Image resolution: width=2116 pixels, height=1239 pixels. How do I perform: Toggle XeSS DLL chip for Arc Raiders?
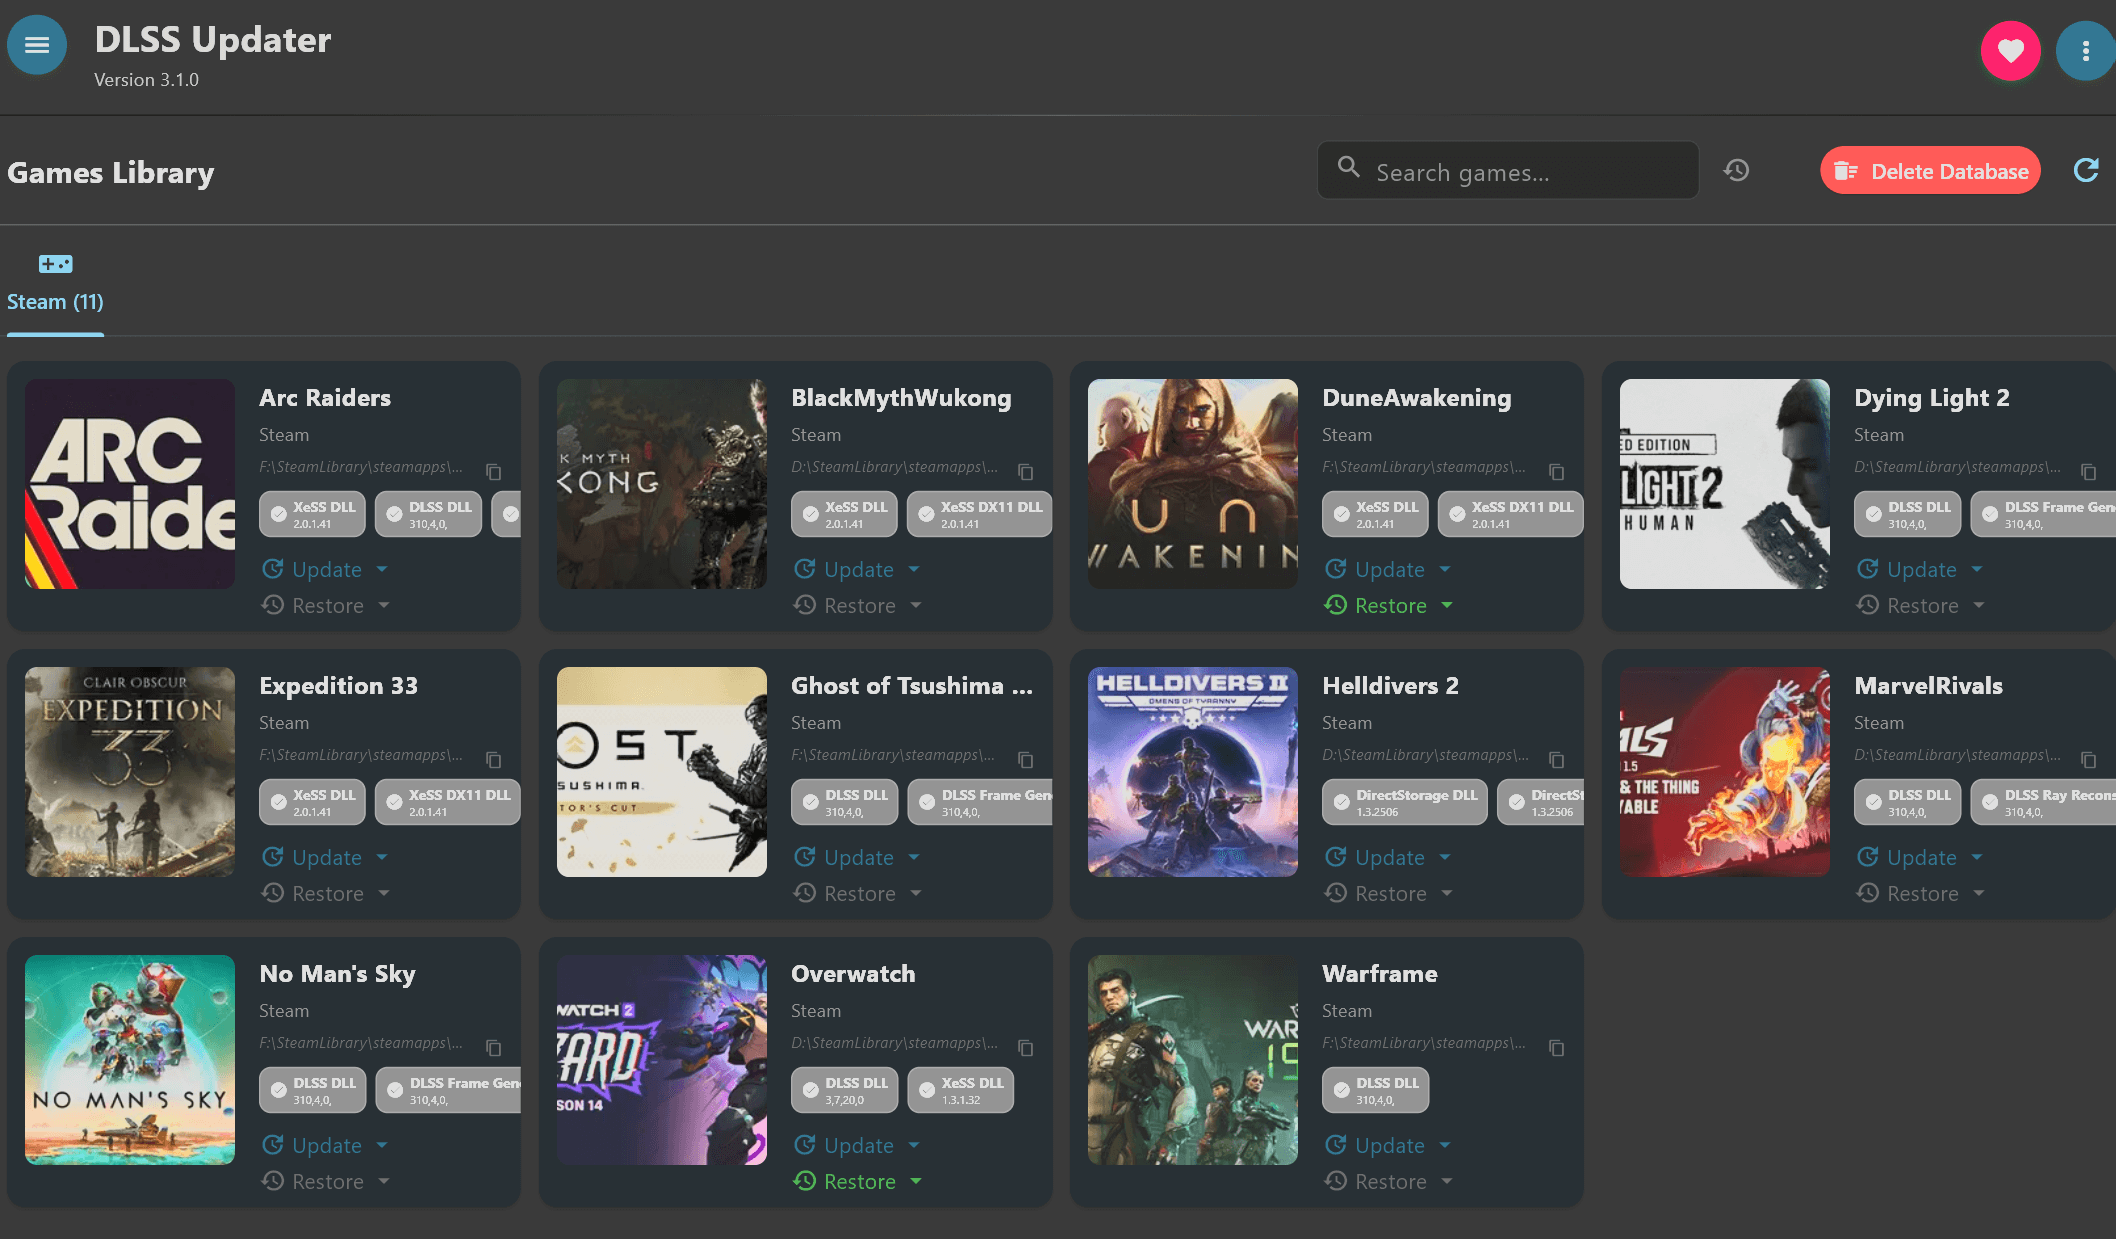(312, 514)
